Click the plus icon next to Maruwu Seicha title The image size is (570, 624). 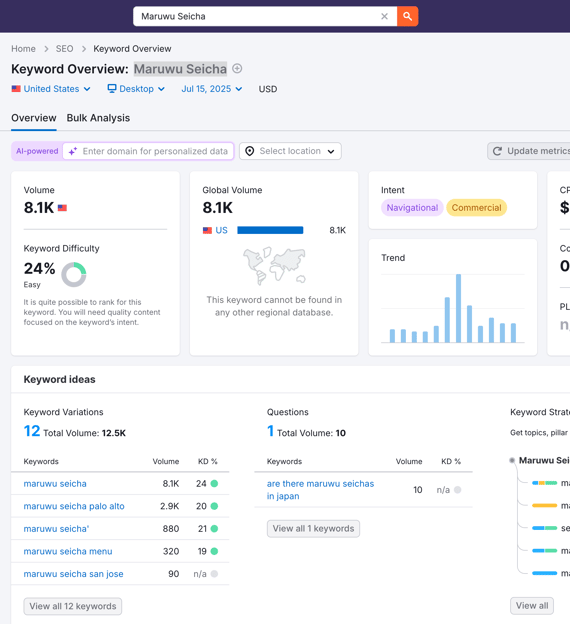[x=237, y=68]
